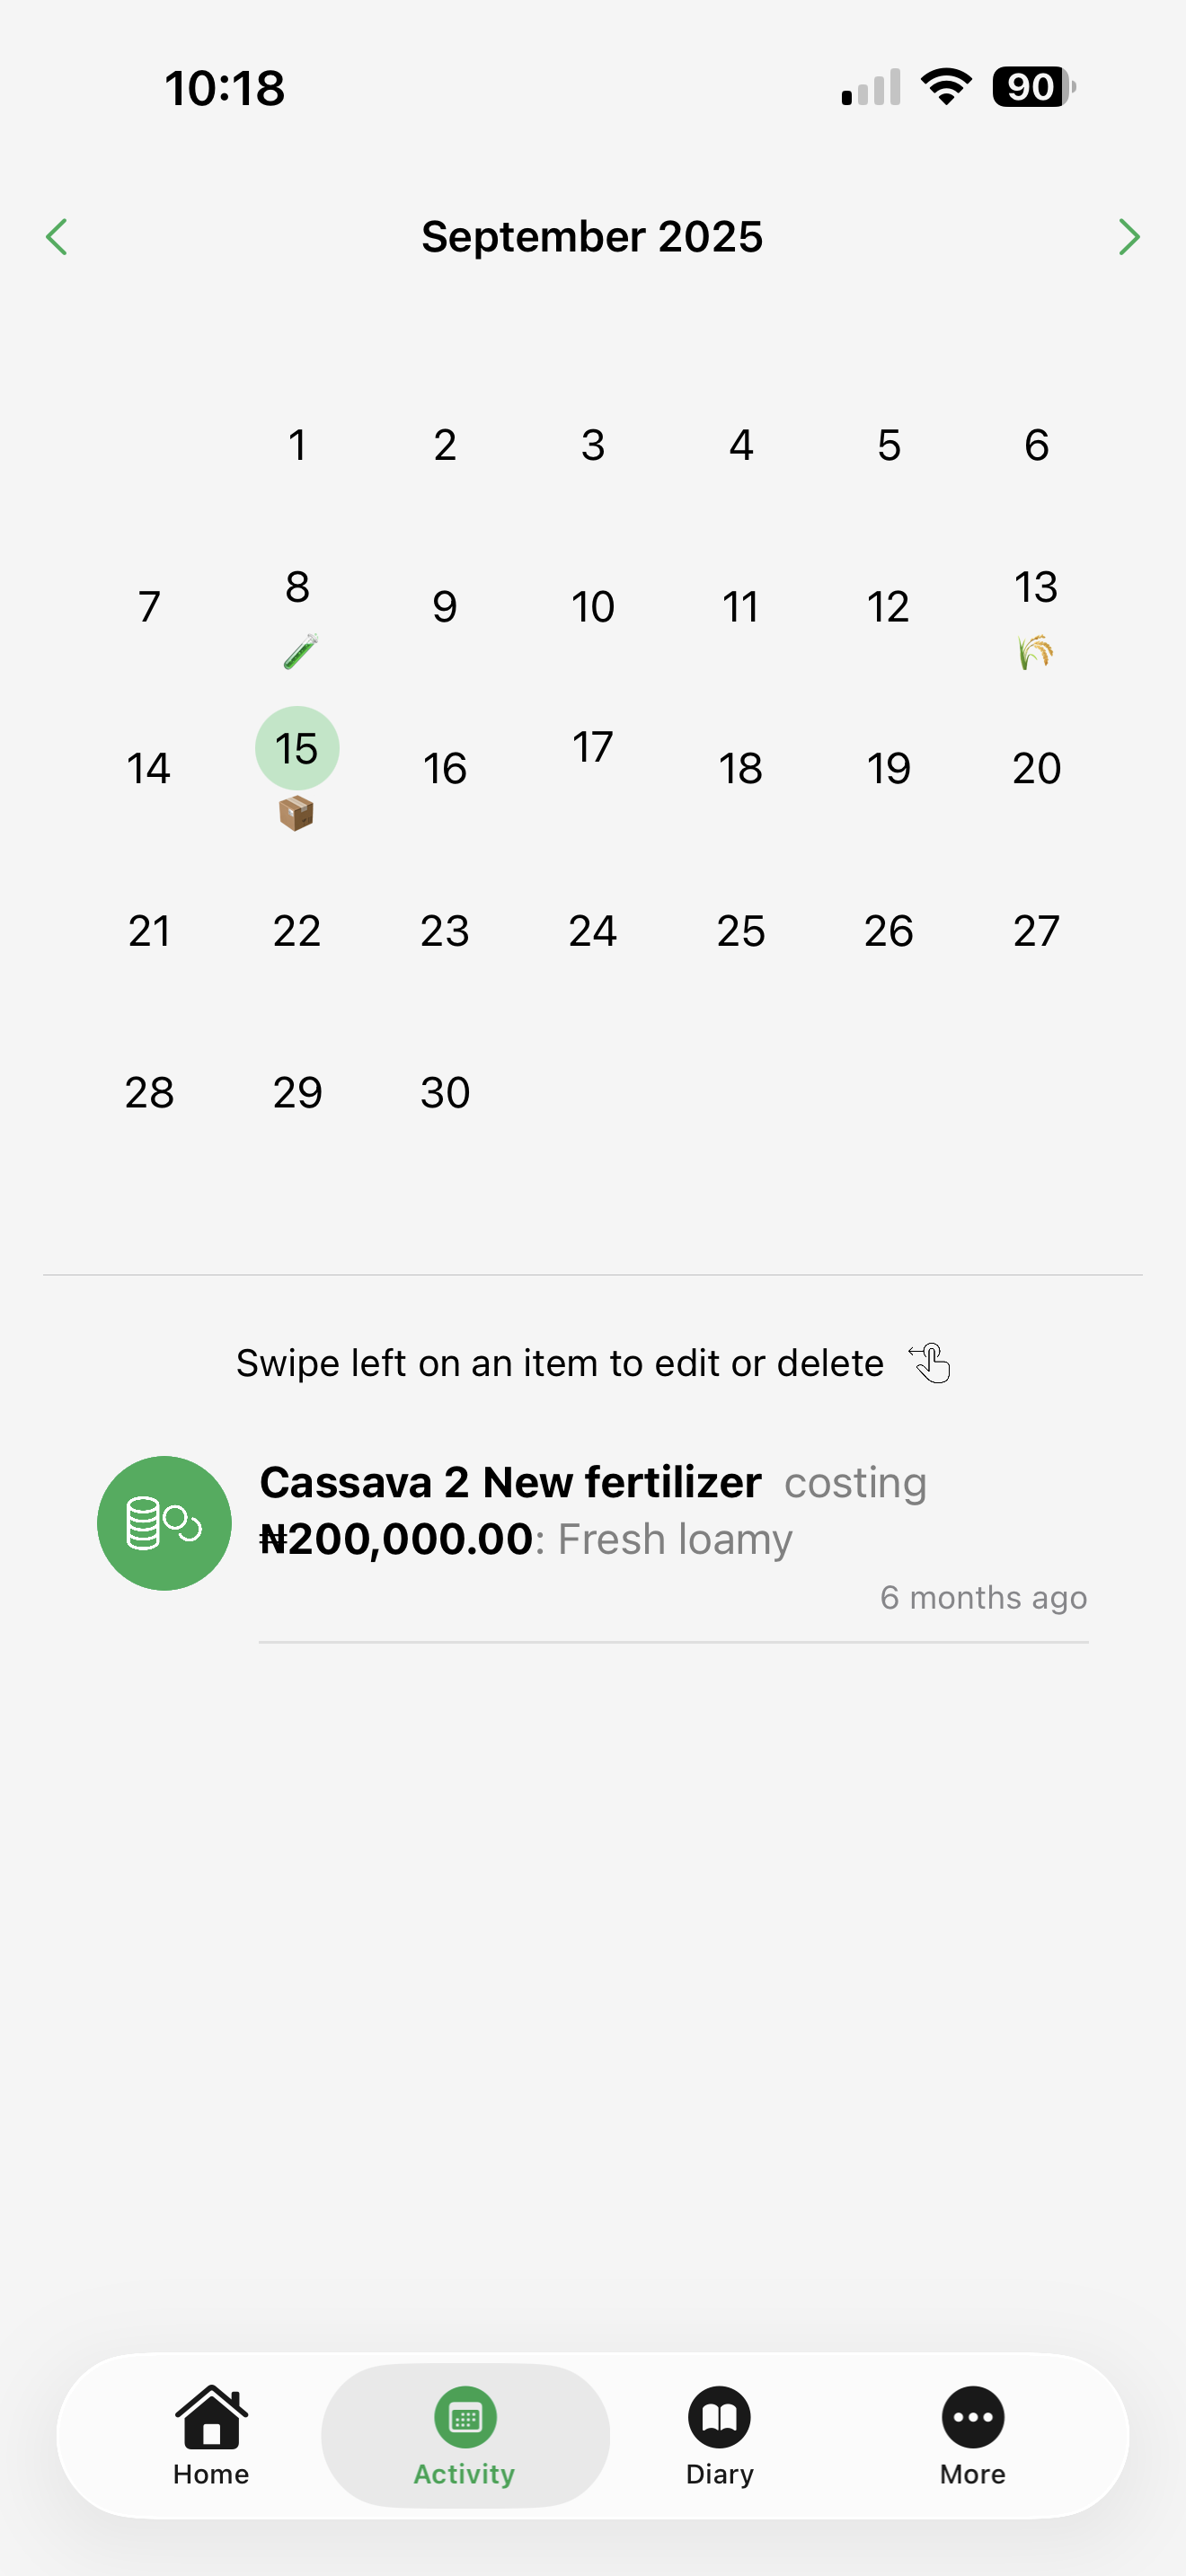Tap the September 2025 month title

point(592,237)
